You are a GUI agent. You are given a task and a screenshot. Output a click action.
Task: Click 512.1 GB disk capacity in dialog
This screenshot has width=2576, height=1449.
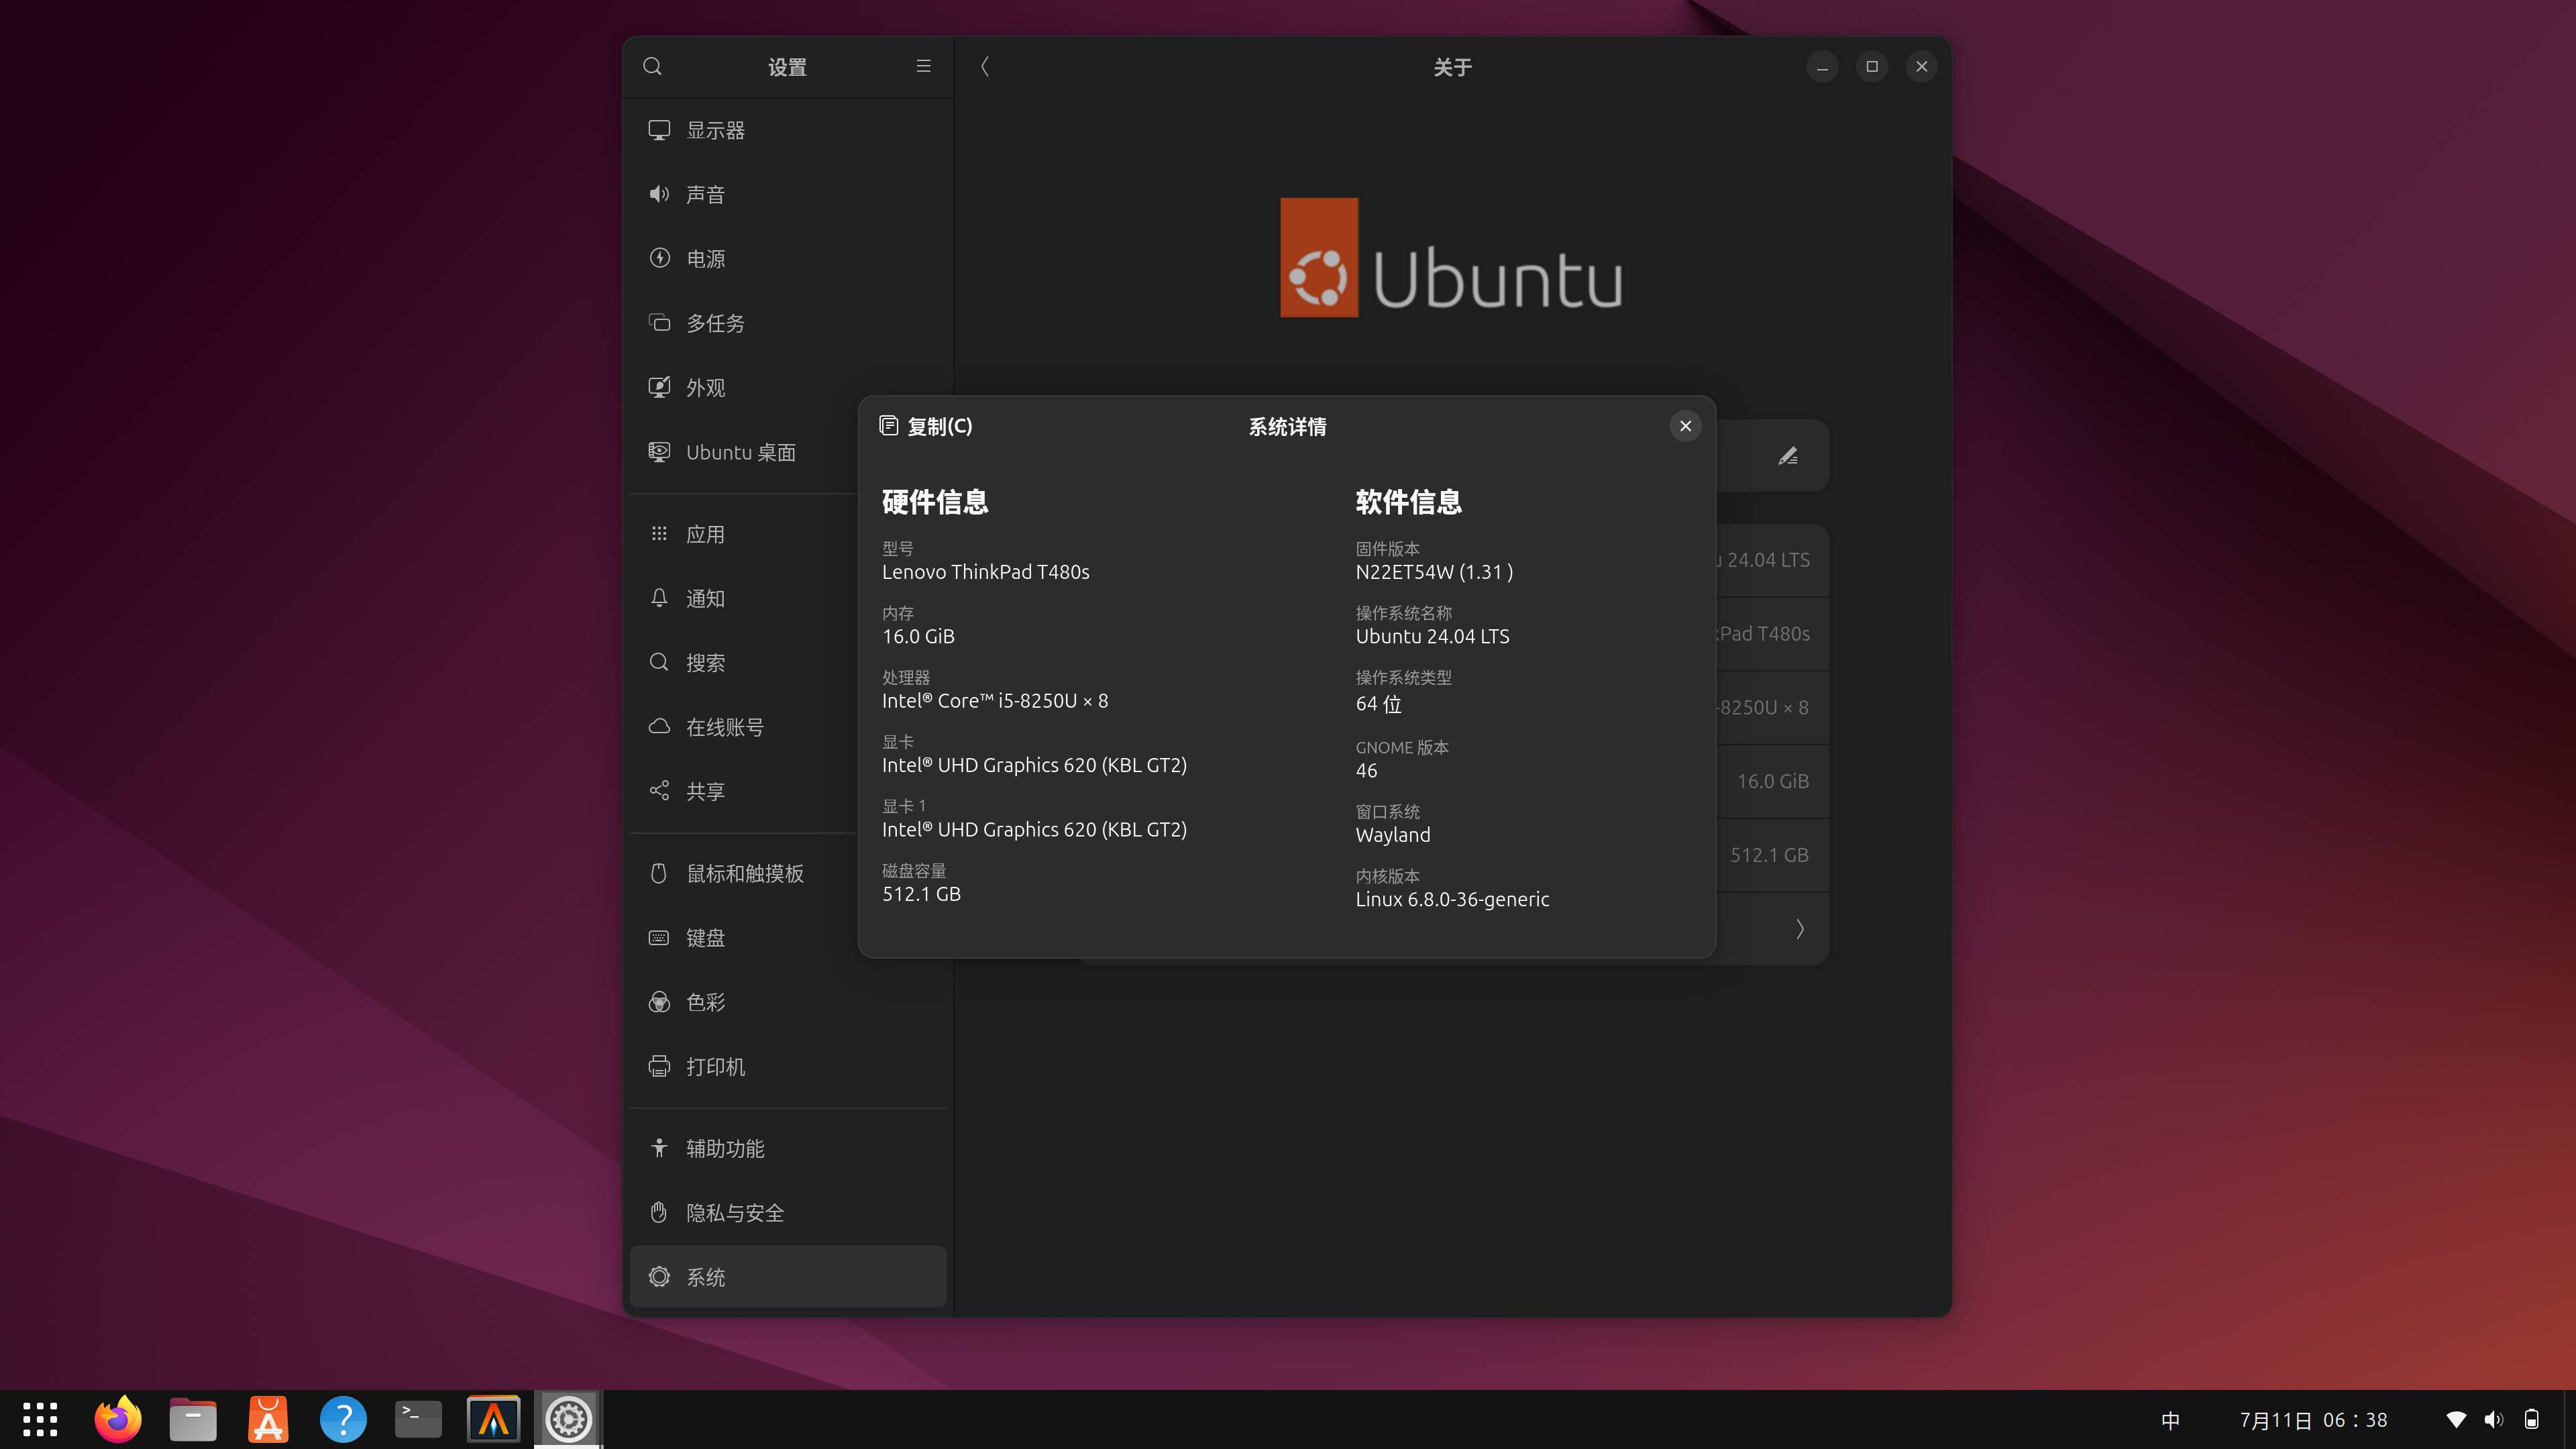[921, 894]
